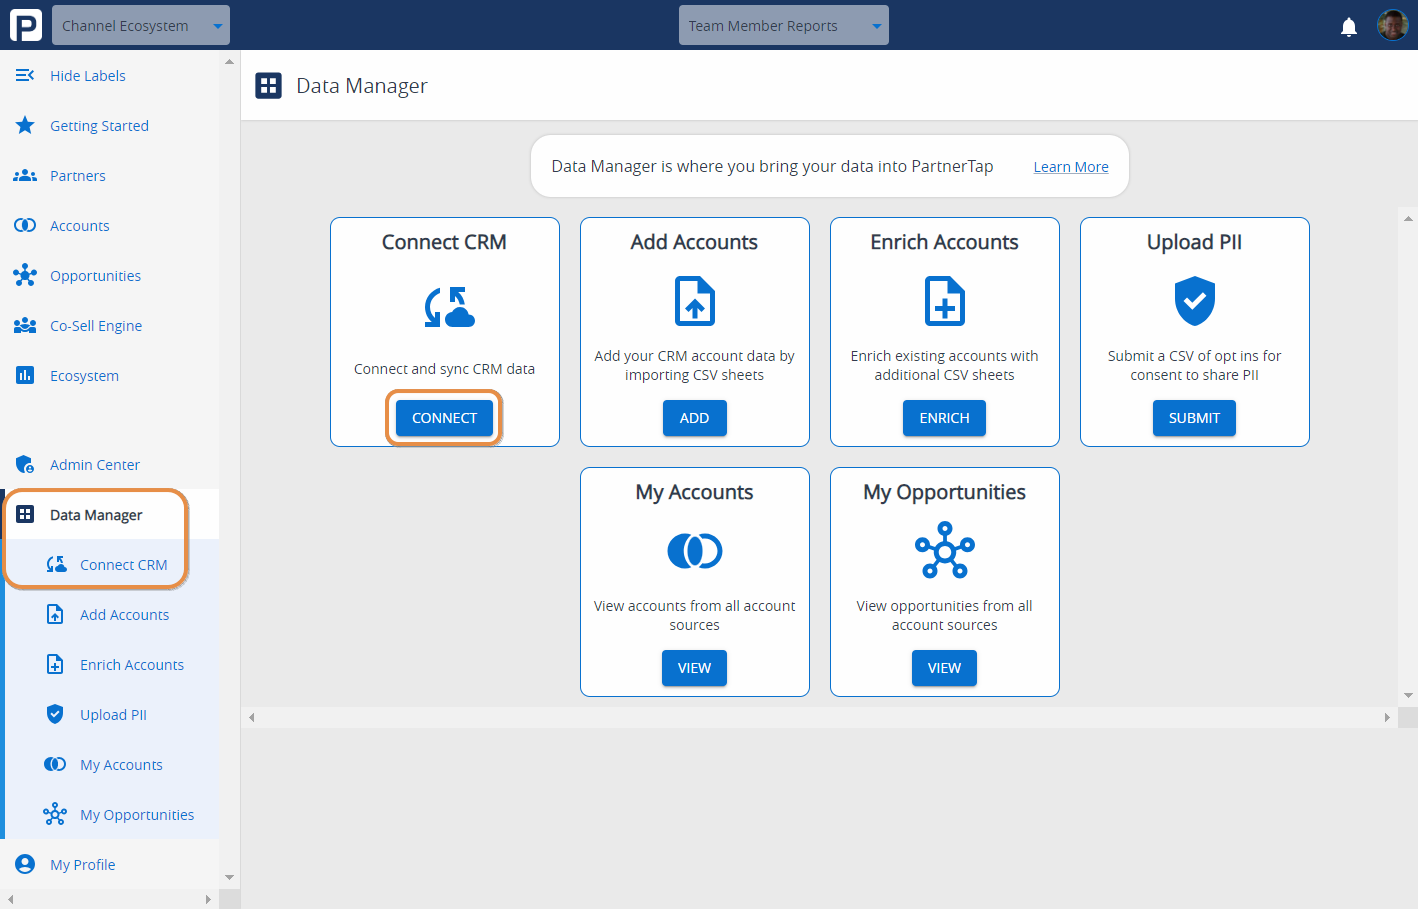Open the Learn More link
The width and height of the screenshot is (1418, 909).
click(1071, 167)
